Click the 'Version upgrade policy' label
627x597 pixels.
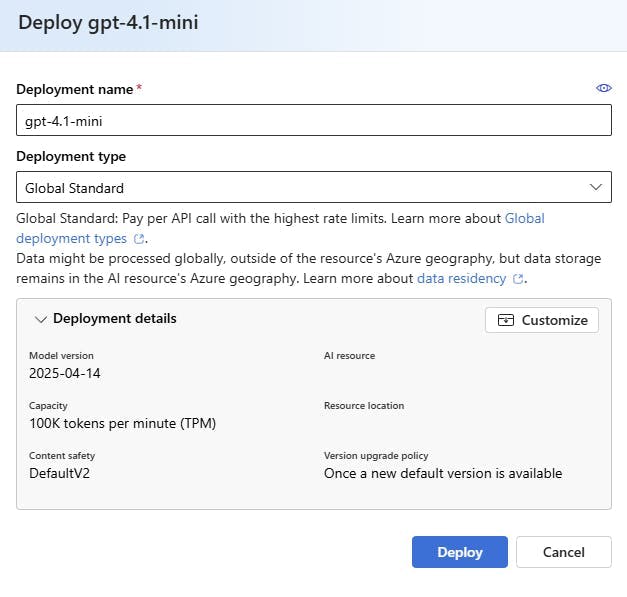coord(376,455)
